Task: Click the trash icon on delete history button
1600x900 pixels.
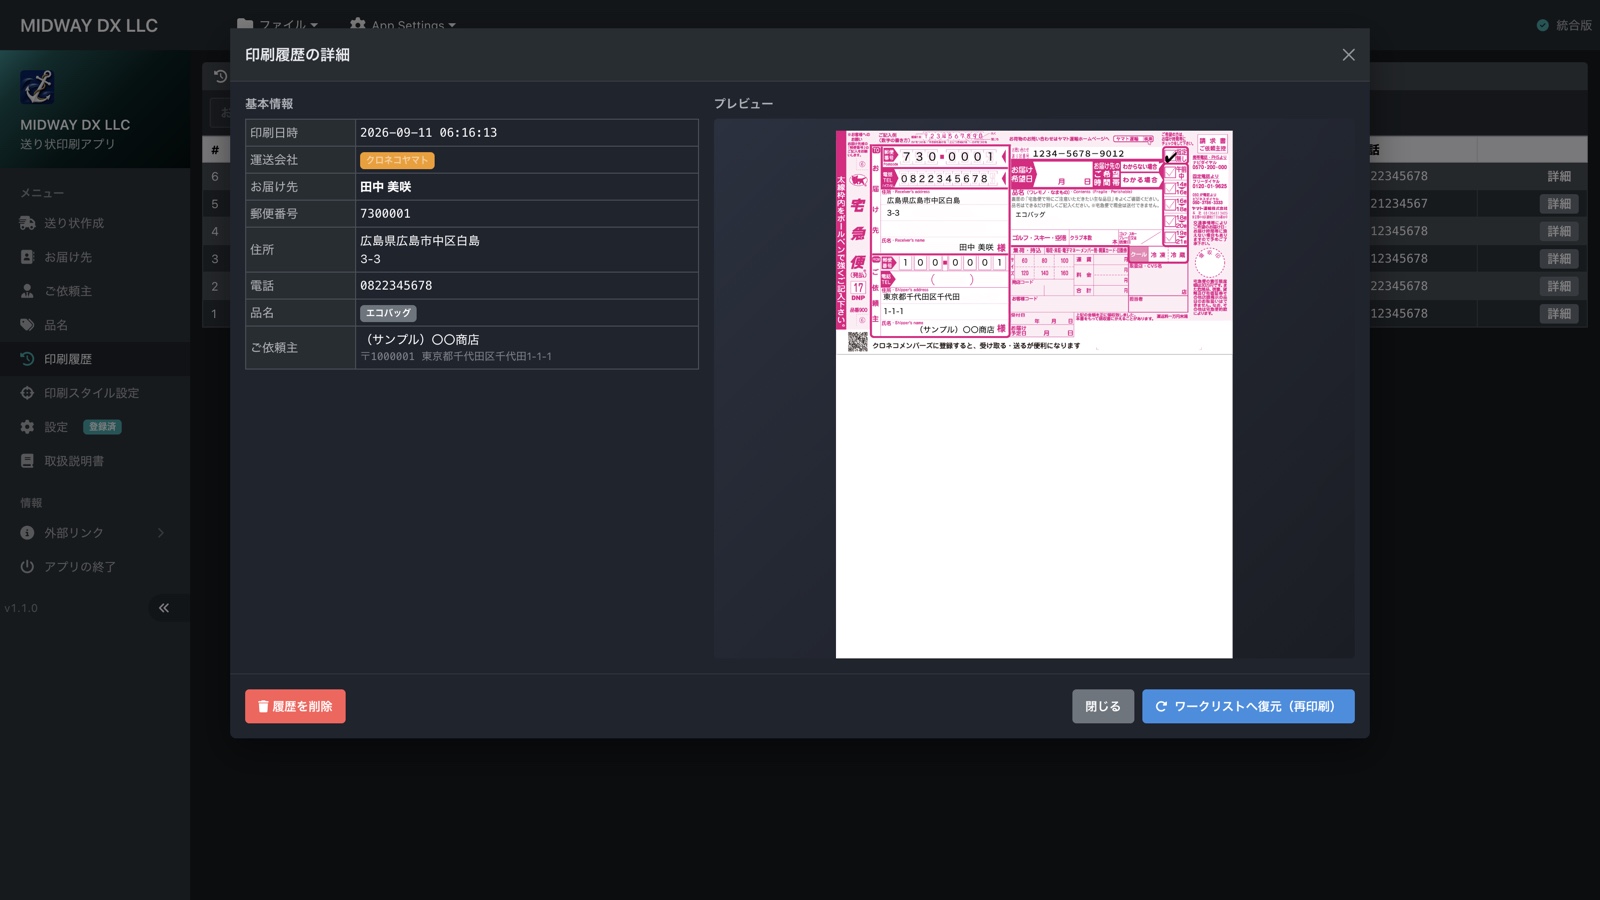Action: coord(263,706)
